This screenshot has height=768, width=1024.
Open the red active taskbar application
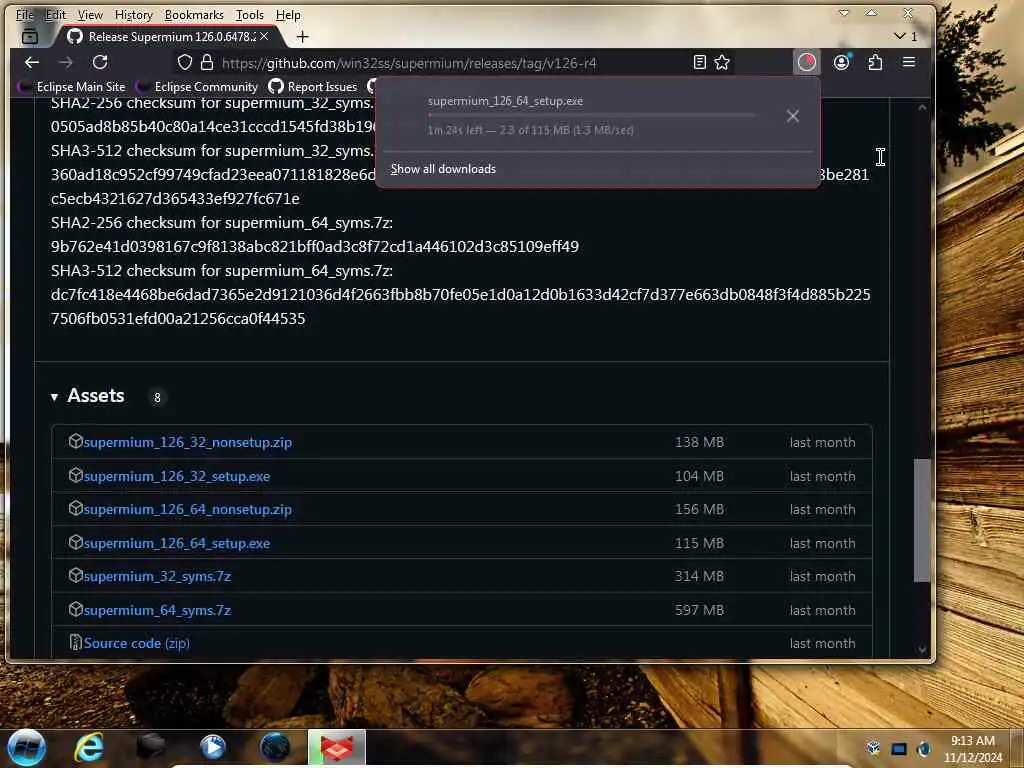tap(336, 748)
